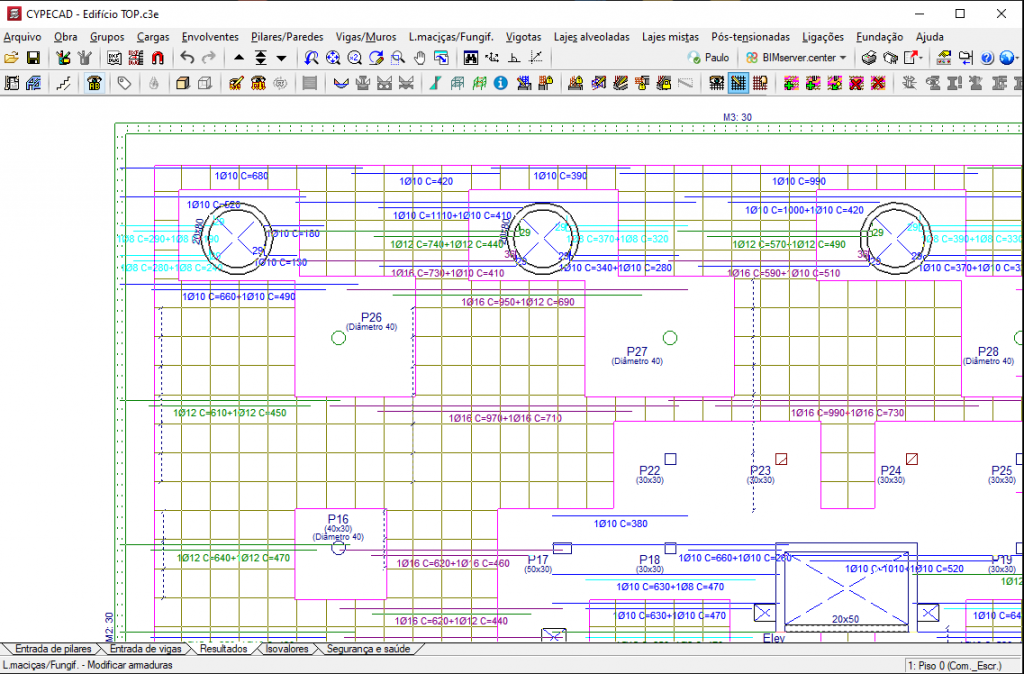Open the Vigas/Muros menu

366,37
